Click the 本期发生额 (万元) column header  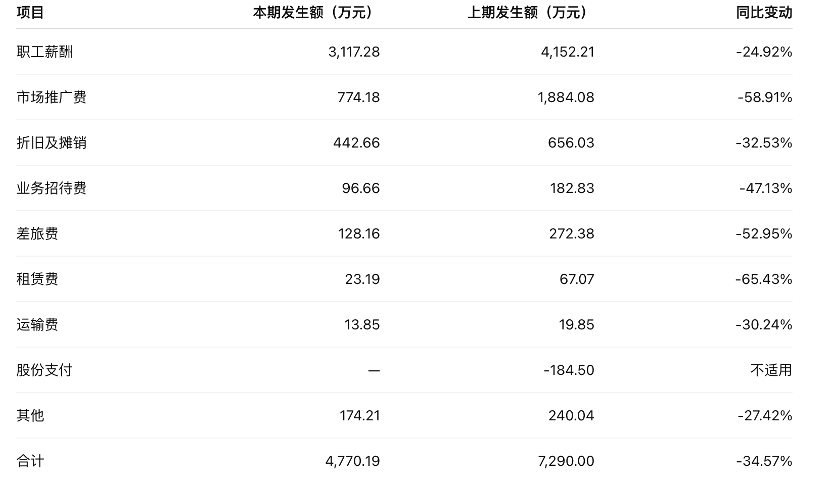[311, 13]
